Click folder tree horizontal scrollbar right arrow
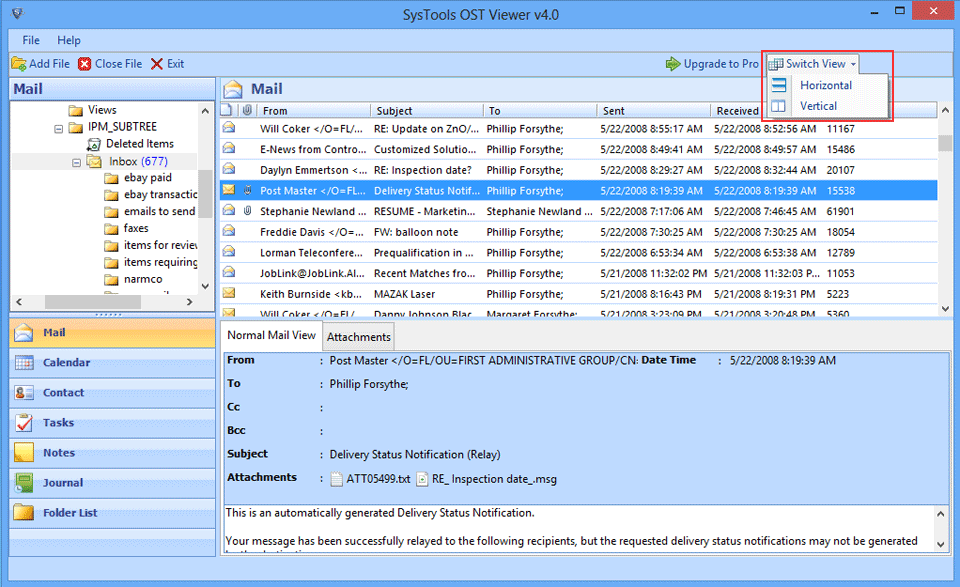Screen dimensions: 960x587 click(x=189, y=302)
